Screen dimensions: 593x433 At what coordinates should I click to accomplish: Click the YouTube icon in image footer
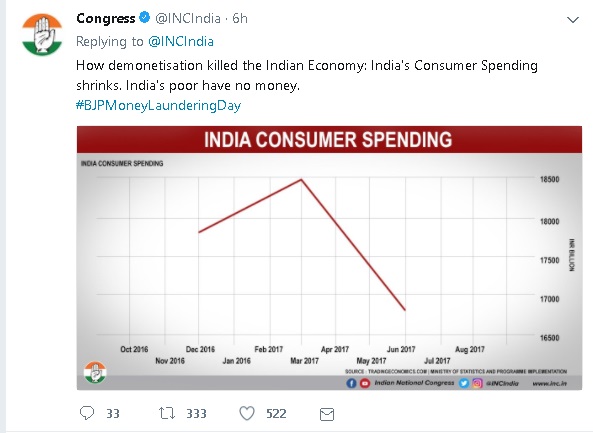(365, 383)
